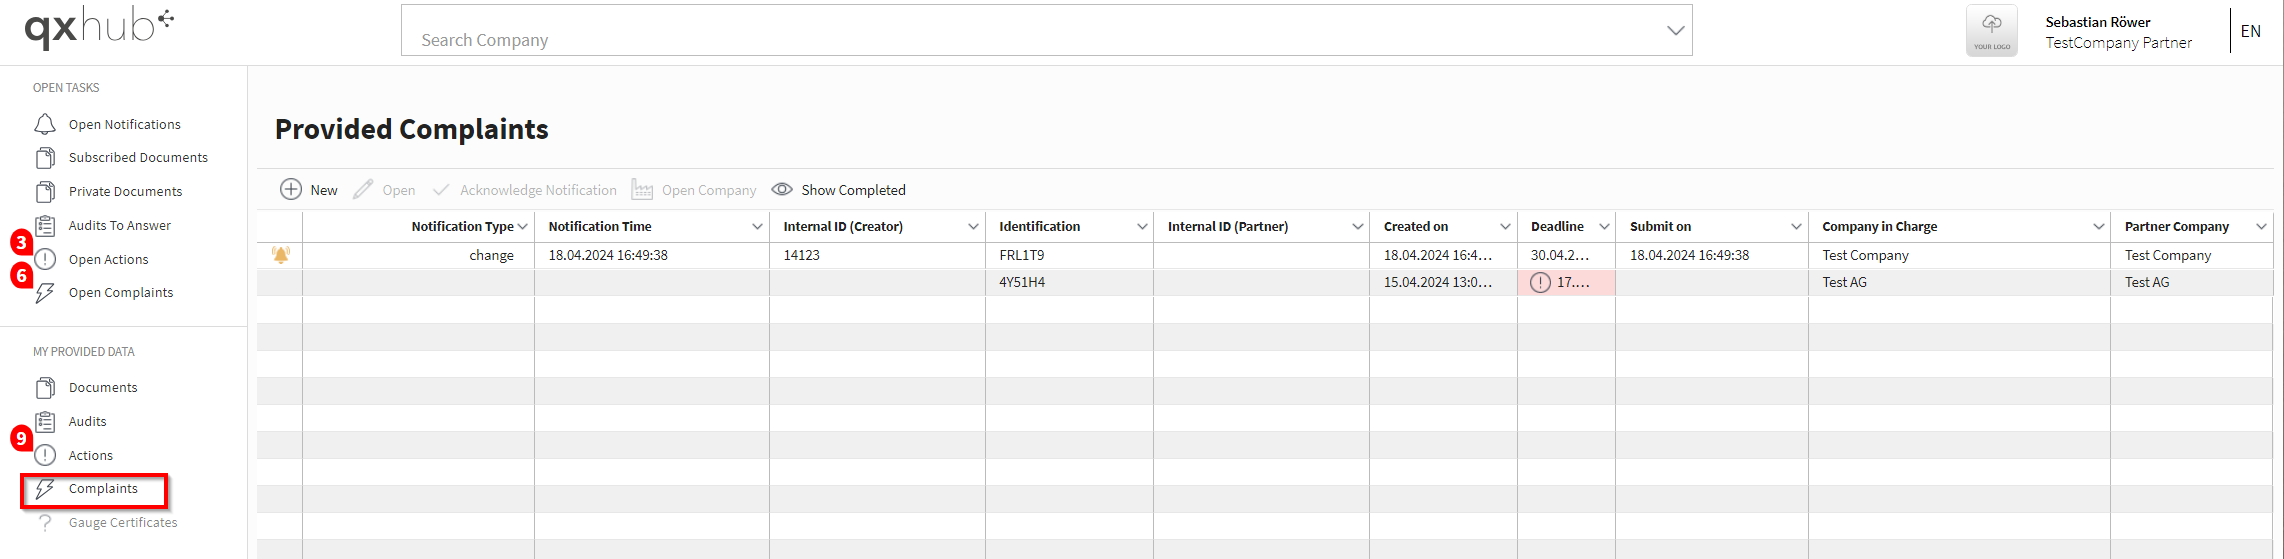The height and width of the screenshot is (559, 2284).
Task: Toggle Show Completed complaints view
Action: pyautogui.click(x=838, y=190)
